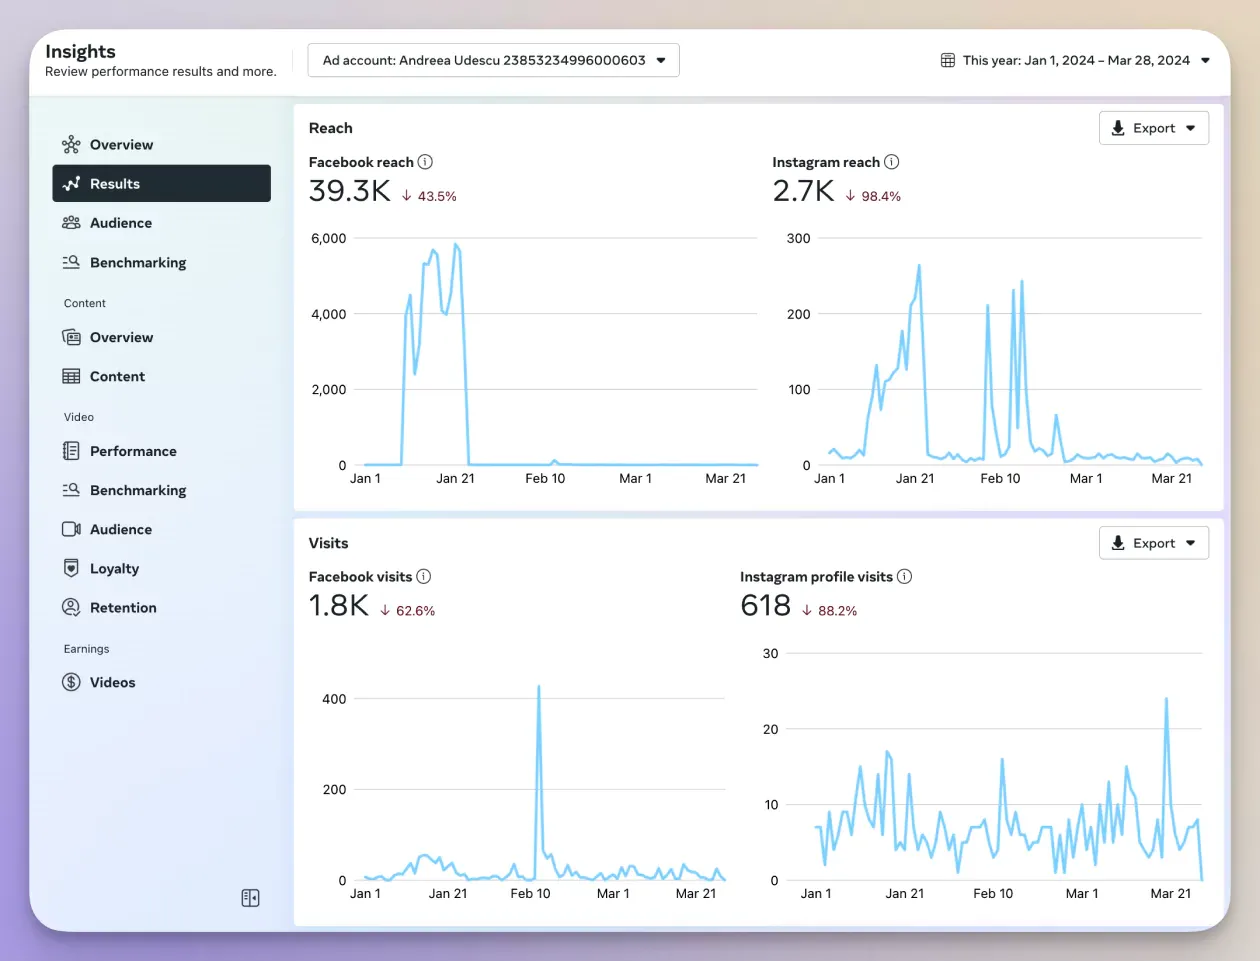Open the date range dropdown arrow

[1205, 60]
